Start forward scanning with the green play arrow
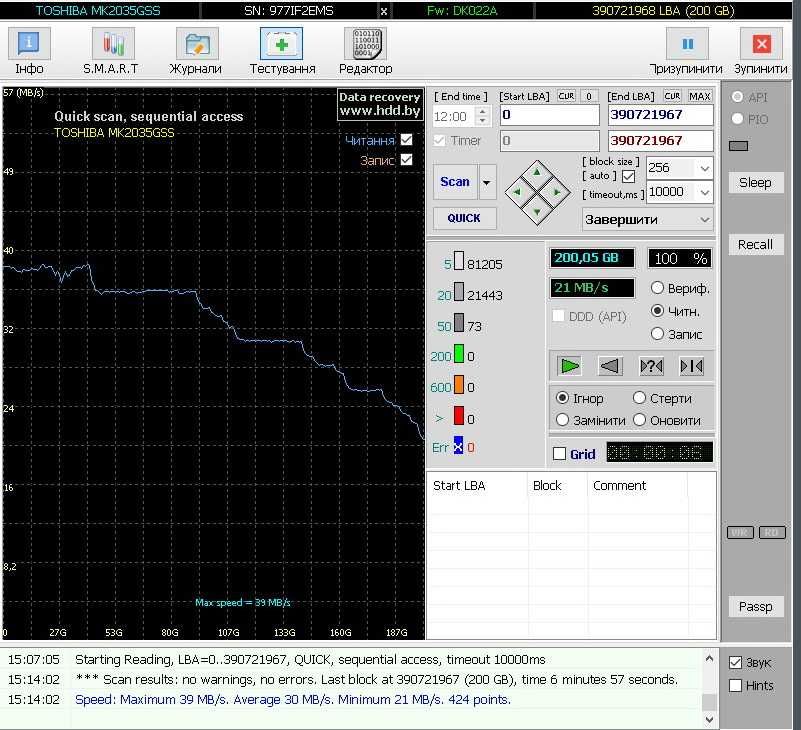The width and height of the screenshot is (801, 730). point(569,366)
